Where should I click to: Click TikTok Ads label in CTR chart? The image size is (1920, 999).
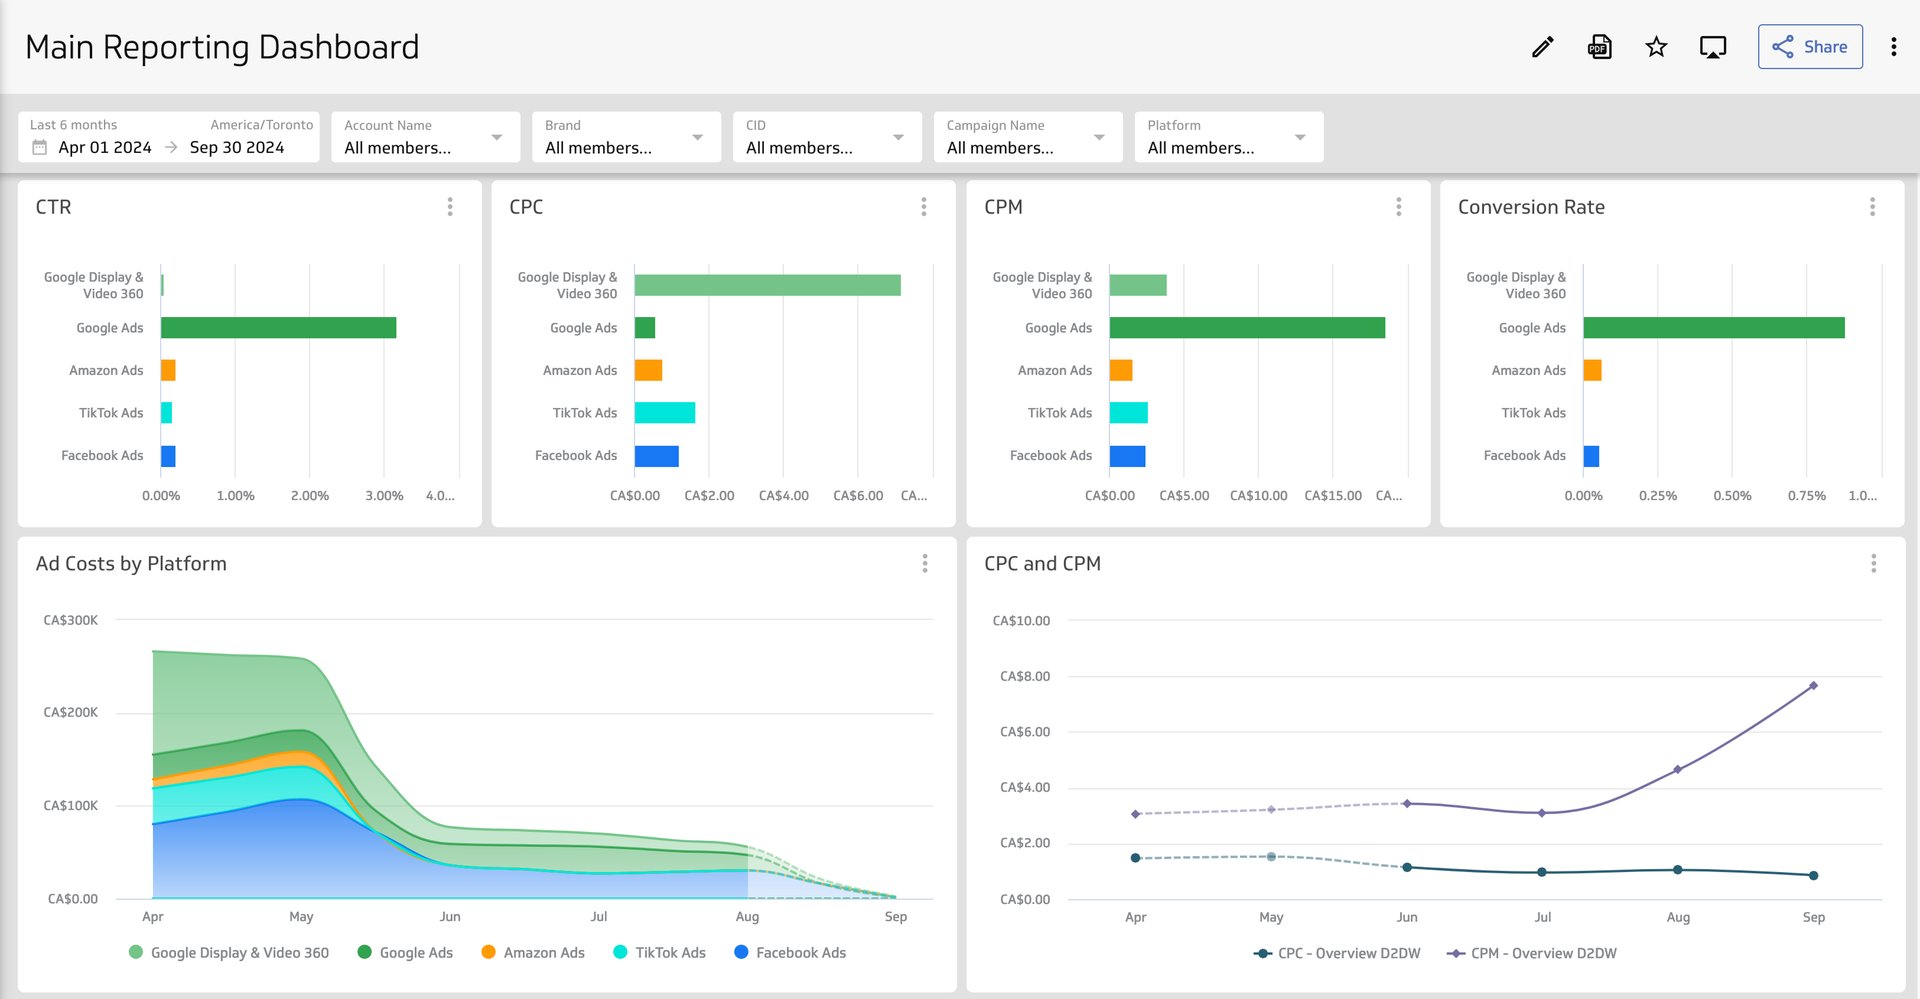coord(111,413)
